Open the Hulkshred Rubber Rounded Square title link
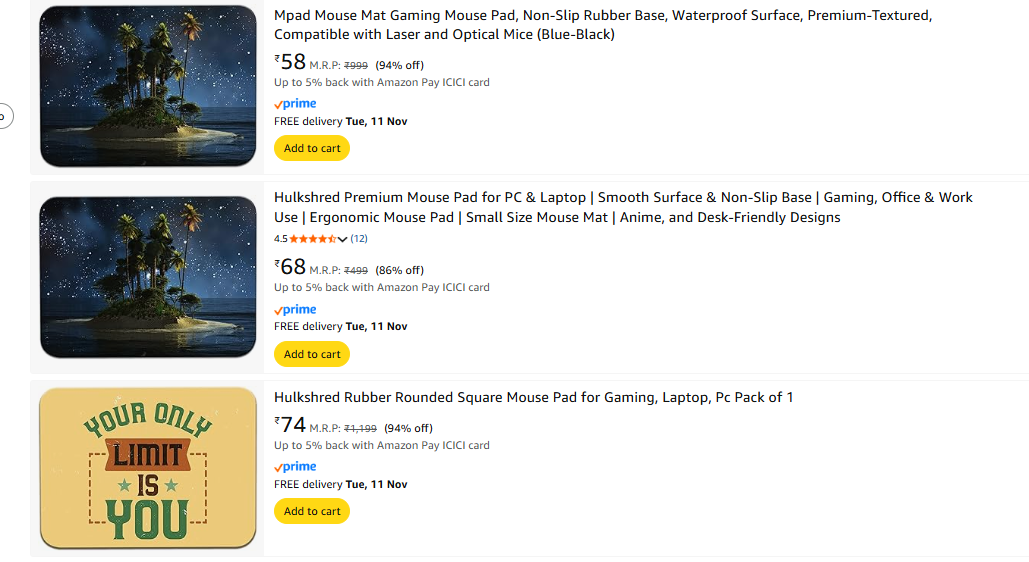1029x562 pixels. (x=533, y=397)
